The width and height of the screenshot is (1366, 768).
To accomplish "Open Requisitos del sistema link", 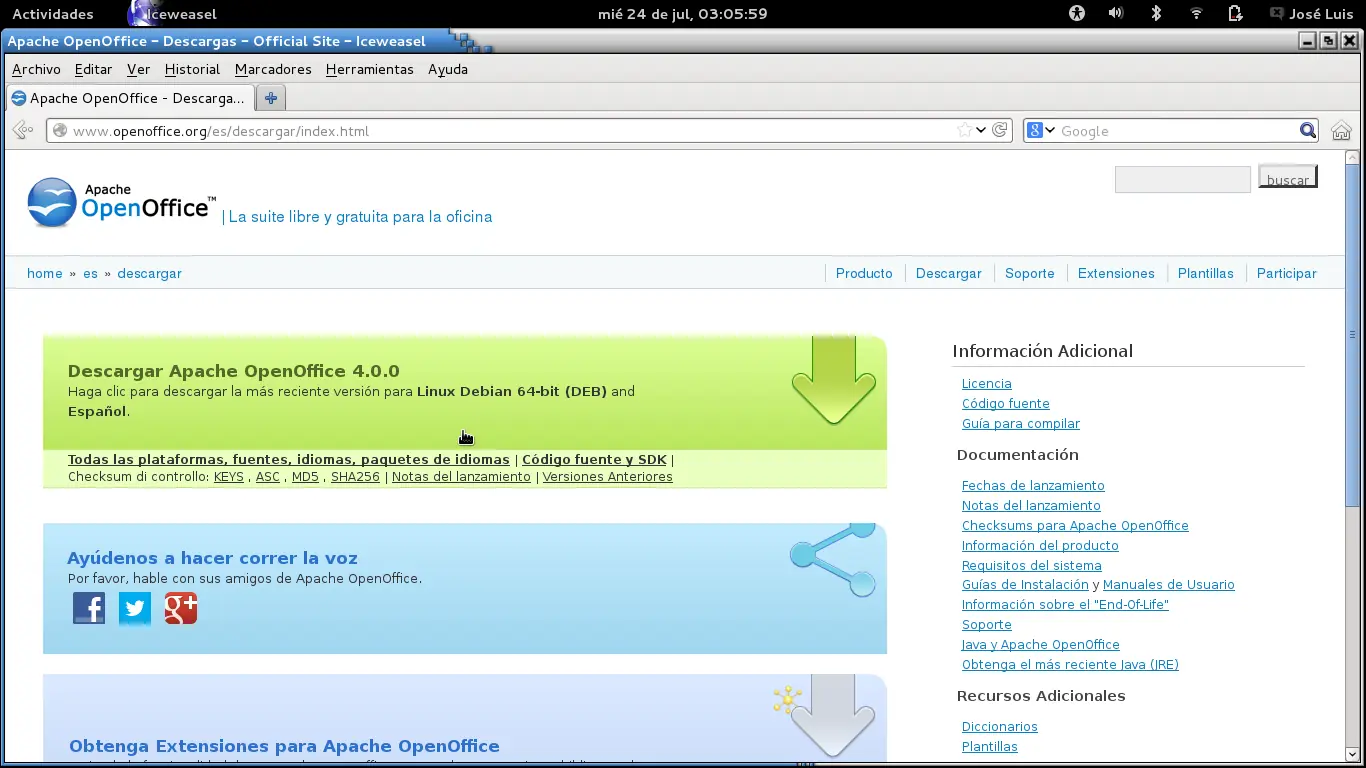I will click(1032, 566).
